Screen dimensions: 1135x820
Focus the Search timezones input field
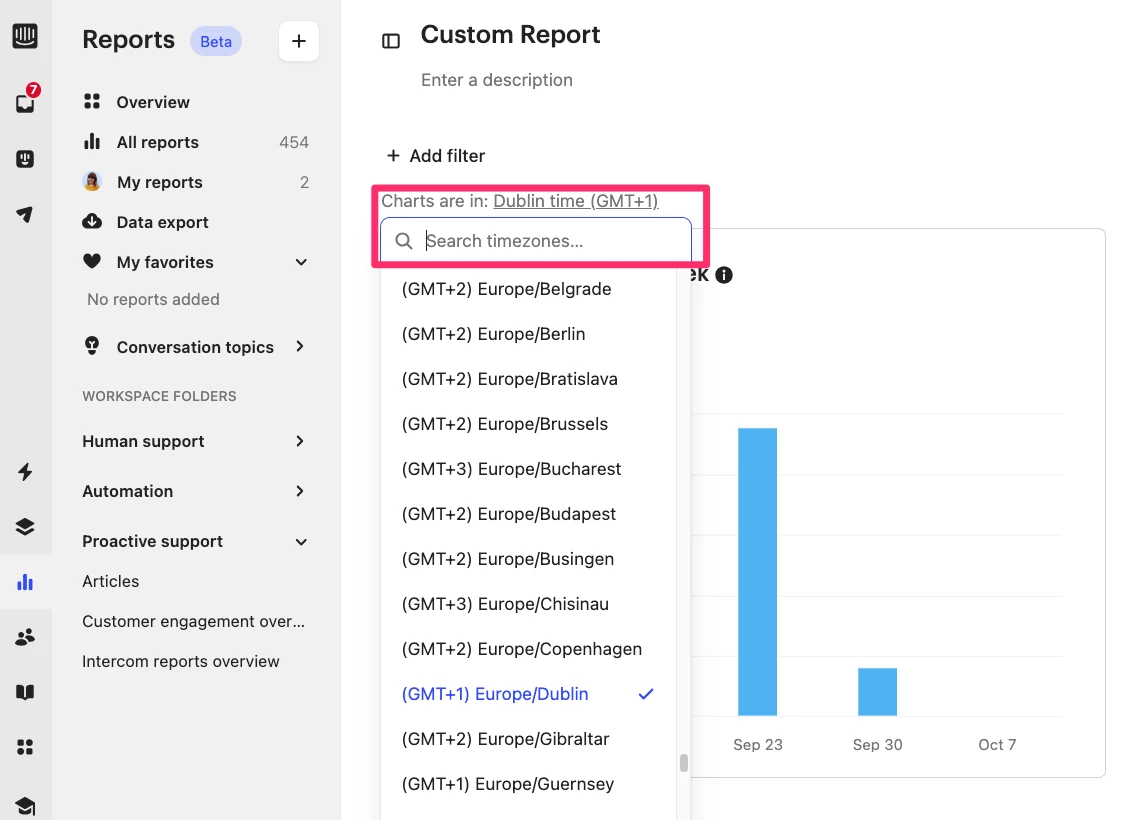[x=536, y=241]
